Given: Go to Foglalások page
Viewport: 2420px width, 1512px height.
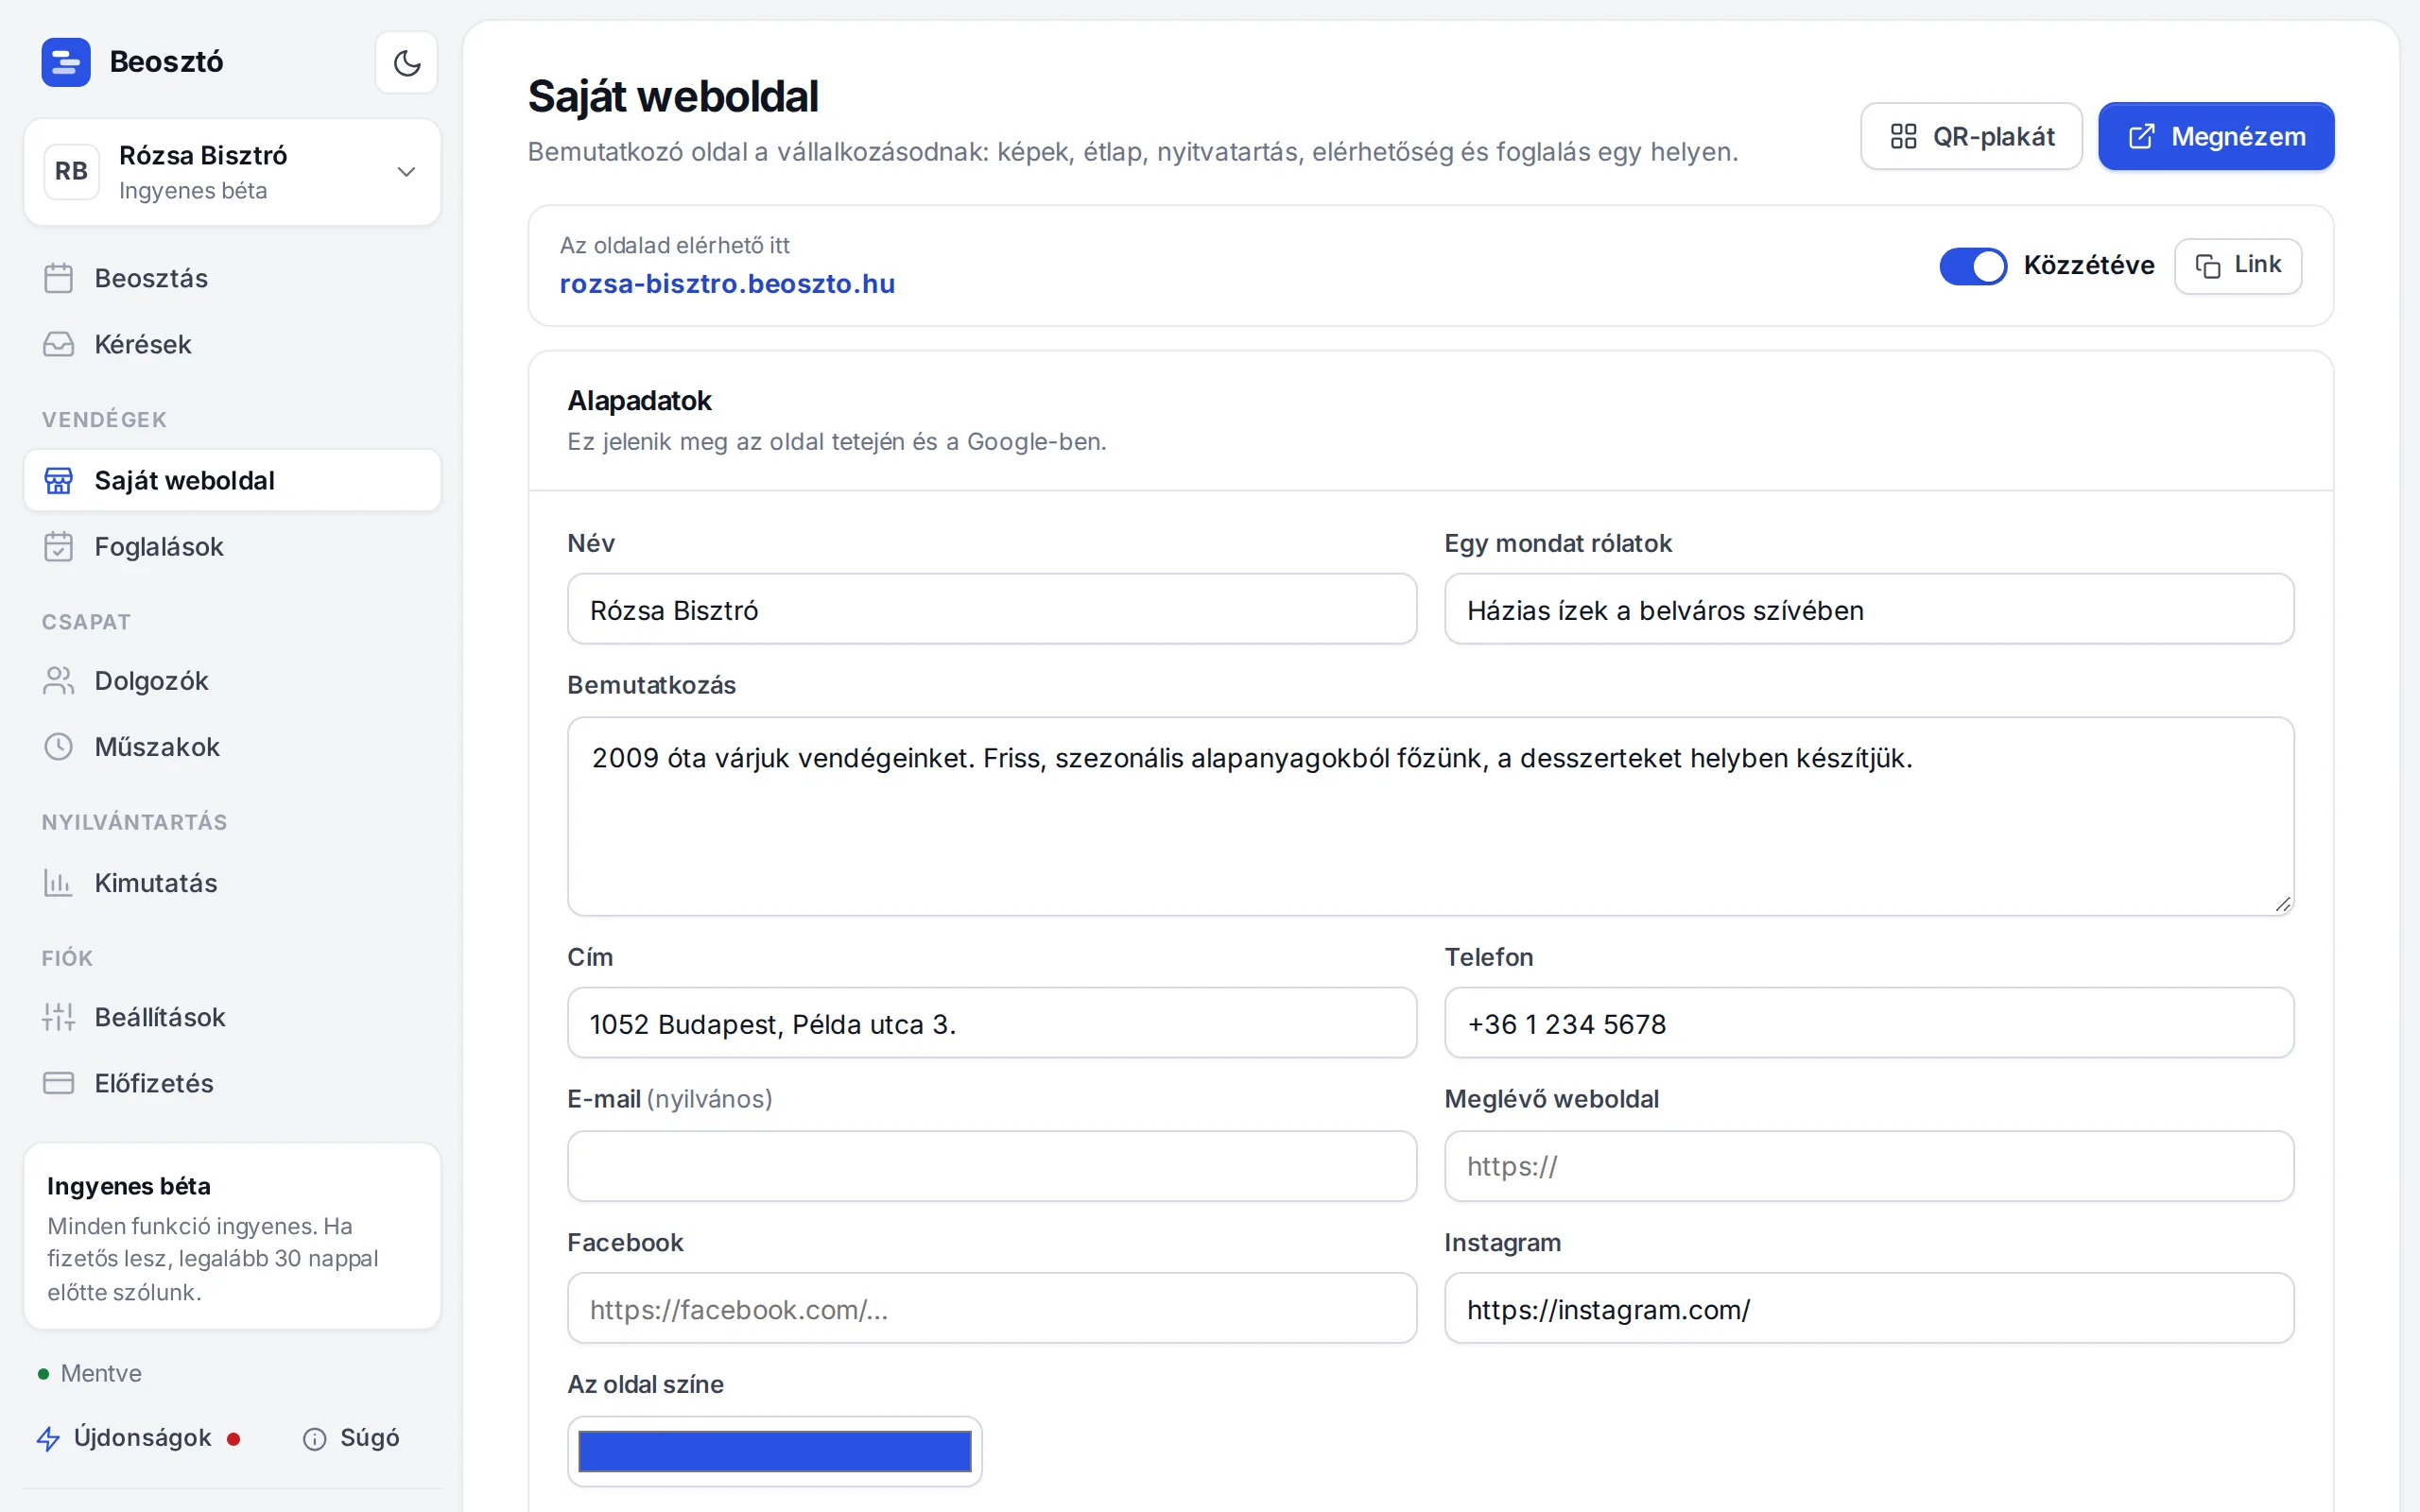Looking at the screenshot, I should 232,547.
